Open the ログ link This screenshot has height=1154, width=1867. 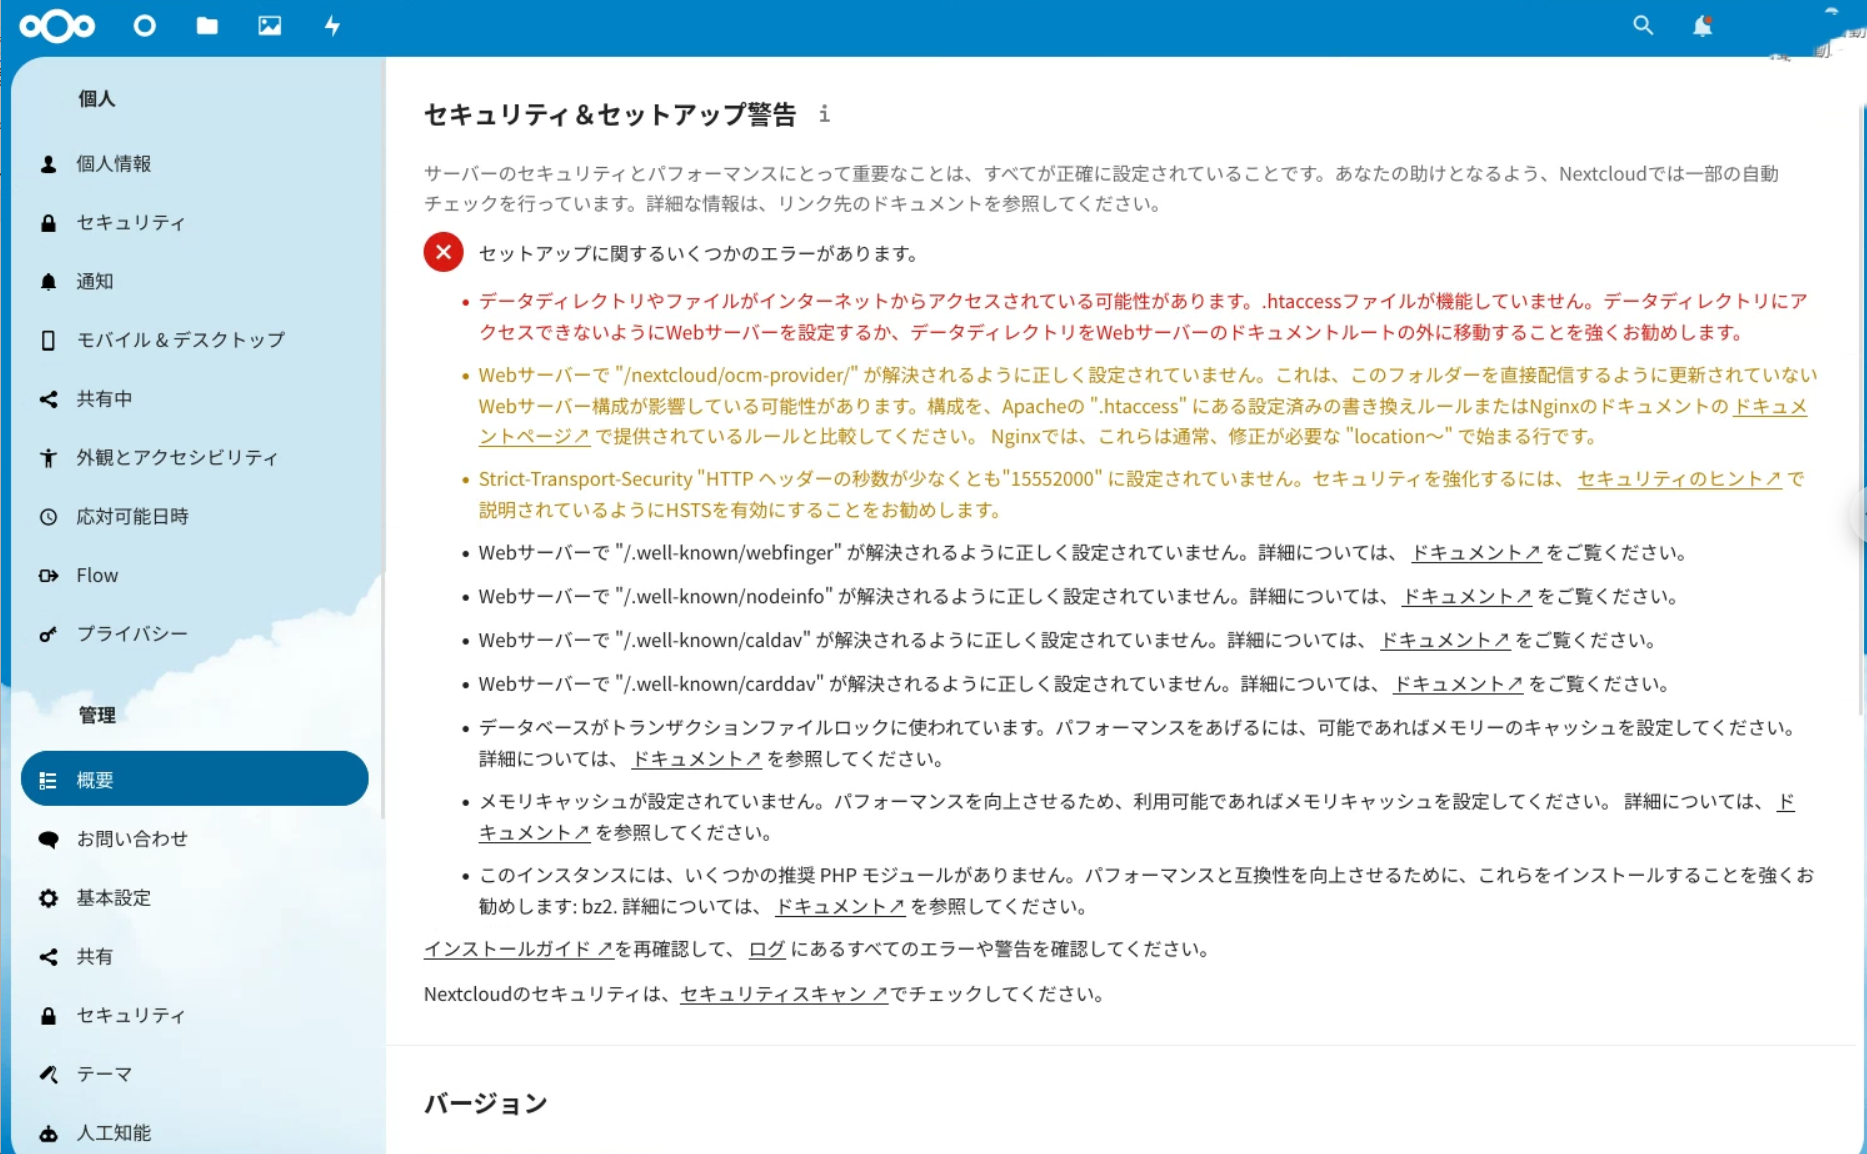pos(767,949)
